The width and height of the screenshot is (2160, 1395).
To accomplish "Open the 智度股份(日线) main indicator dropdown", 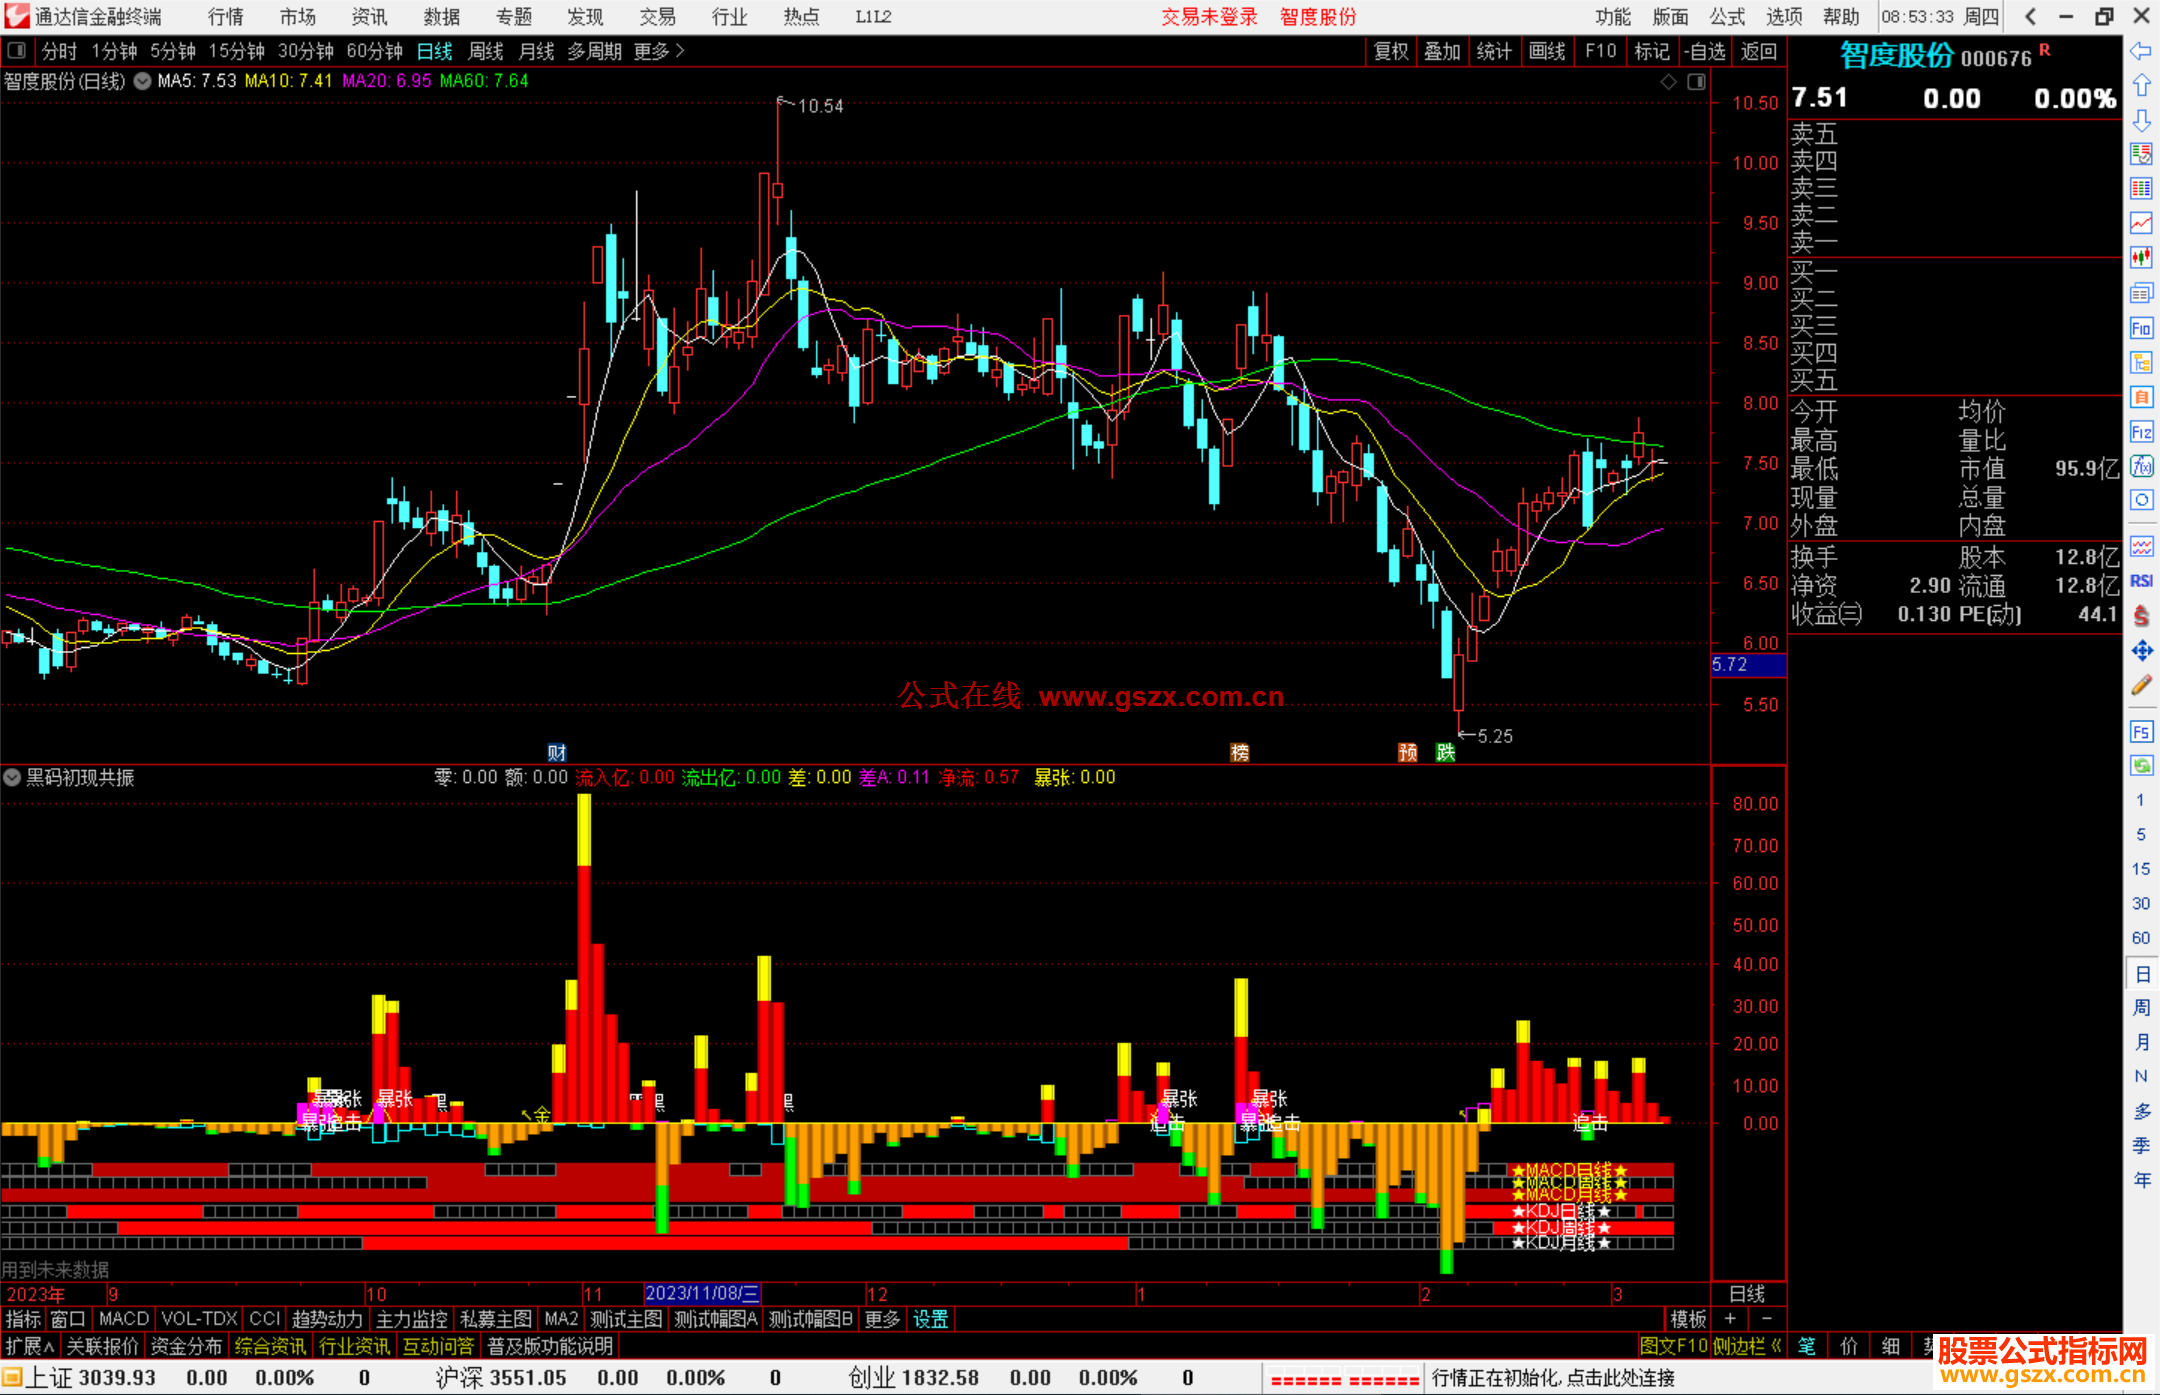I will (143, 81).
